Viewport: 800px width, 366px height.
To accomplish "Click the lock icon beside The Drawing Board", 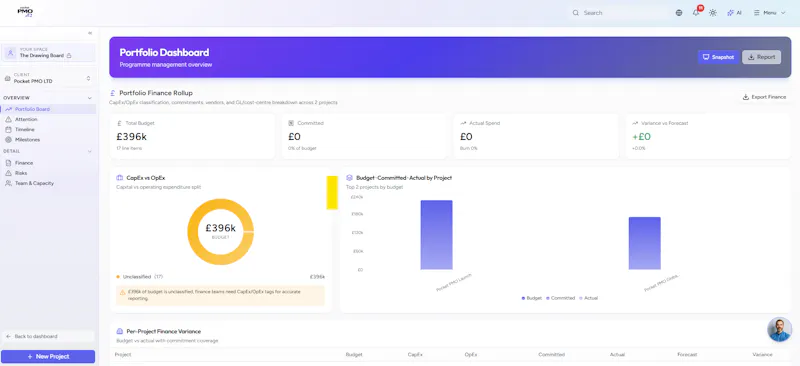I will pos(68,56).
